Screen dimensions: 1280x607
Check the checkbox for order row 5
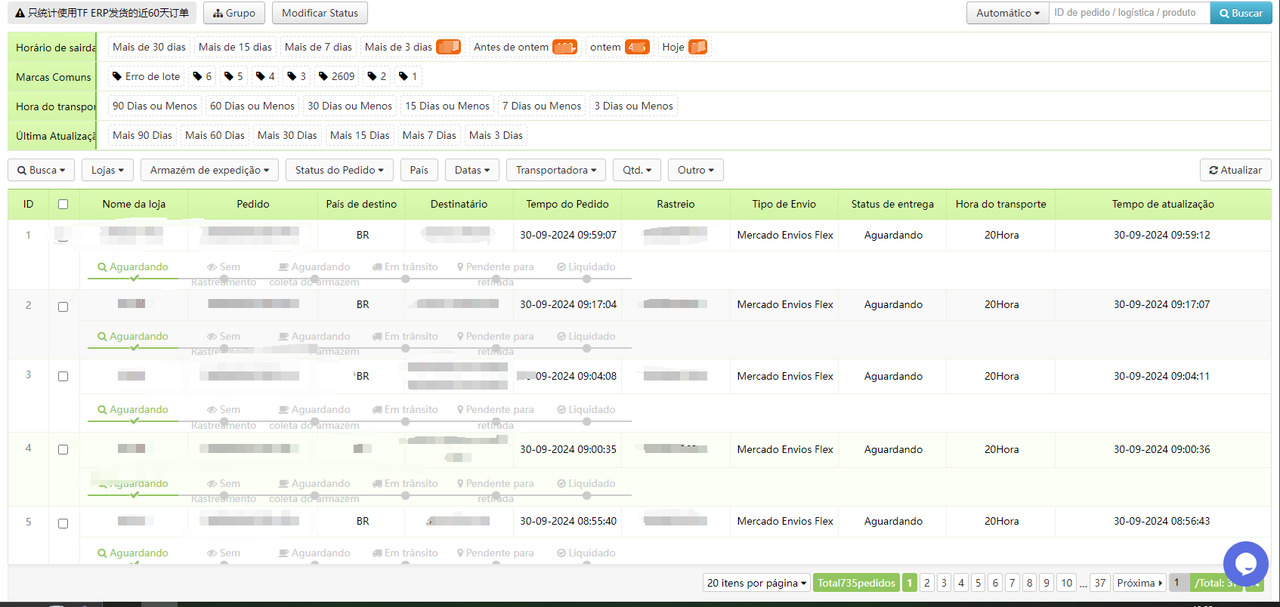(x=63, y=524)
